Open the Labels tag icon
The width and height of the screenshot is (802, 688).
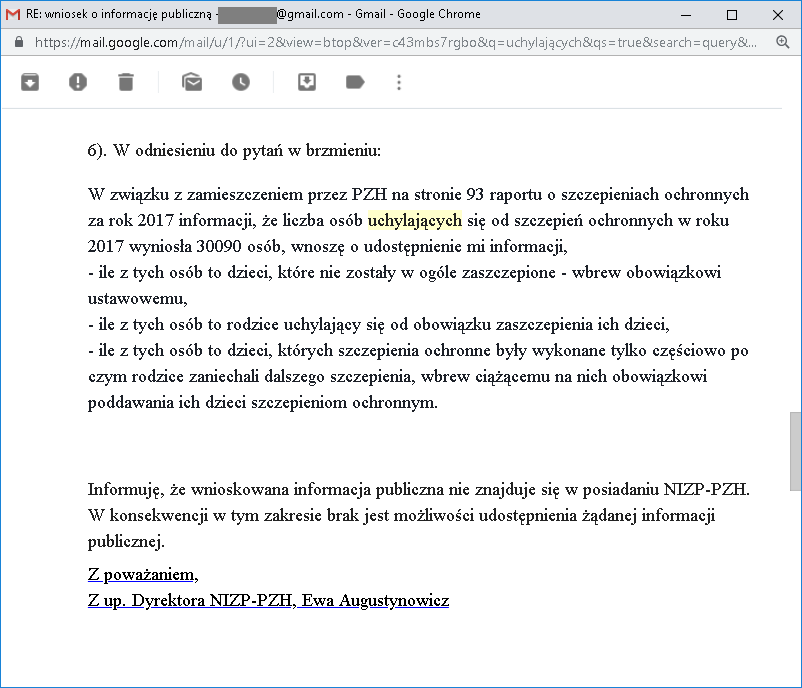point(355,82)
